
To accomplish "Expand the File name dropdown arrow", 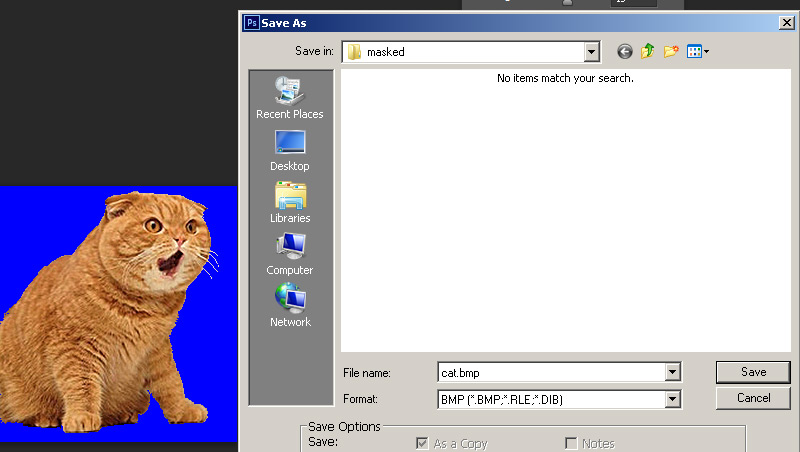I will [672, 372].
